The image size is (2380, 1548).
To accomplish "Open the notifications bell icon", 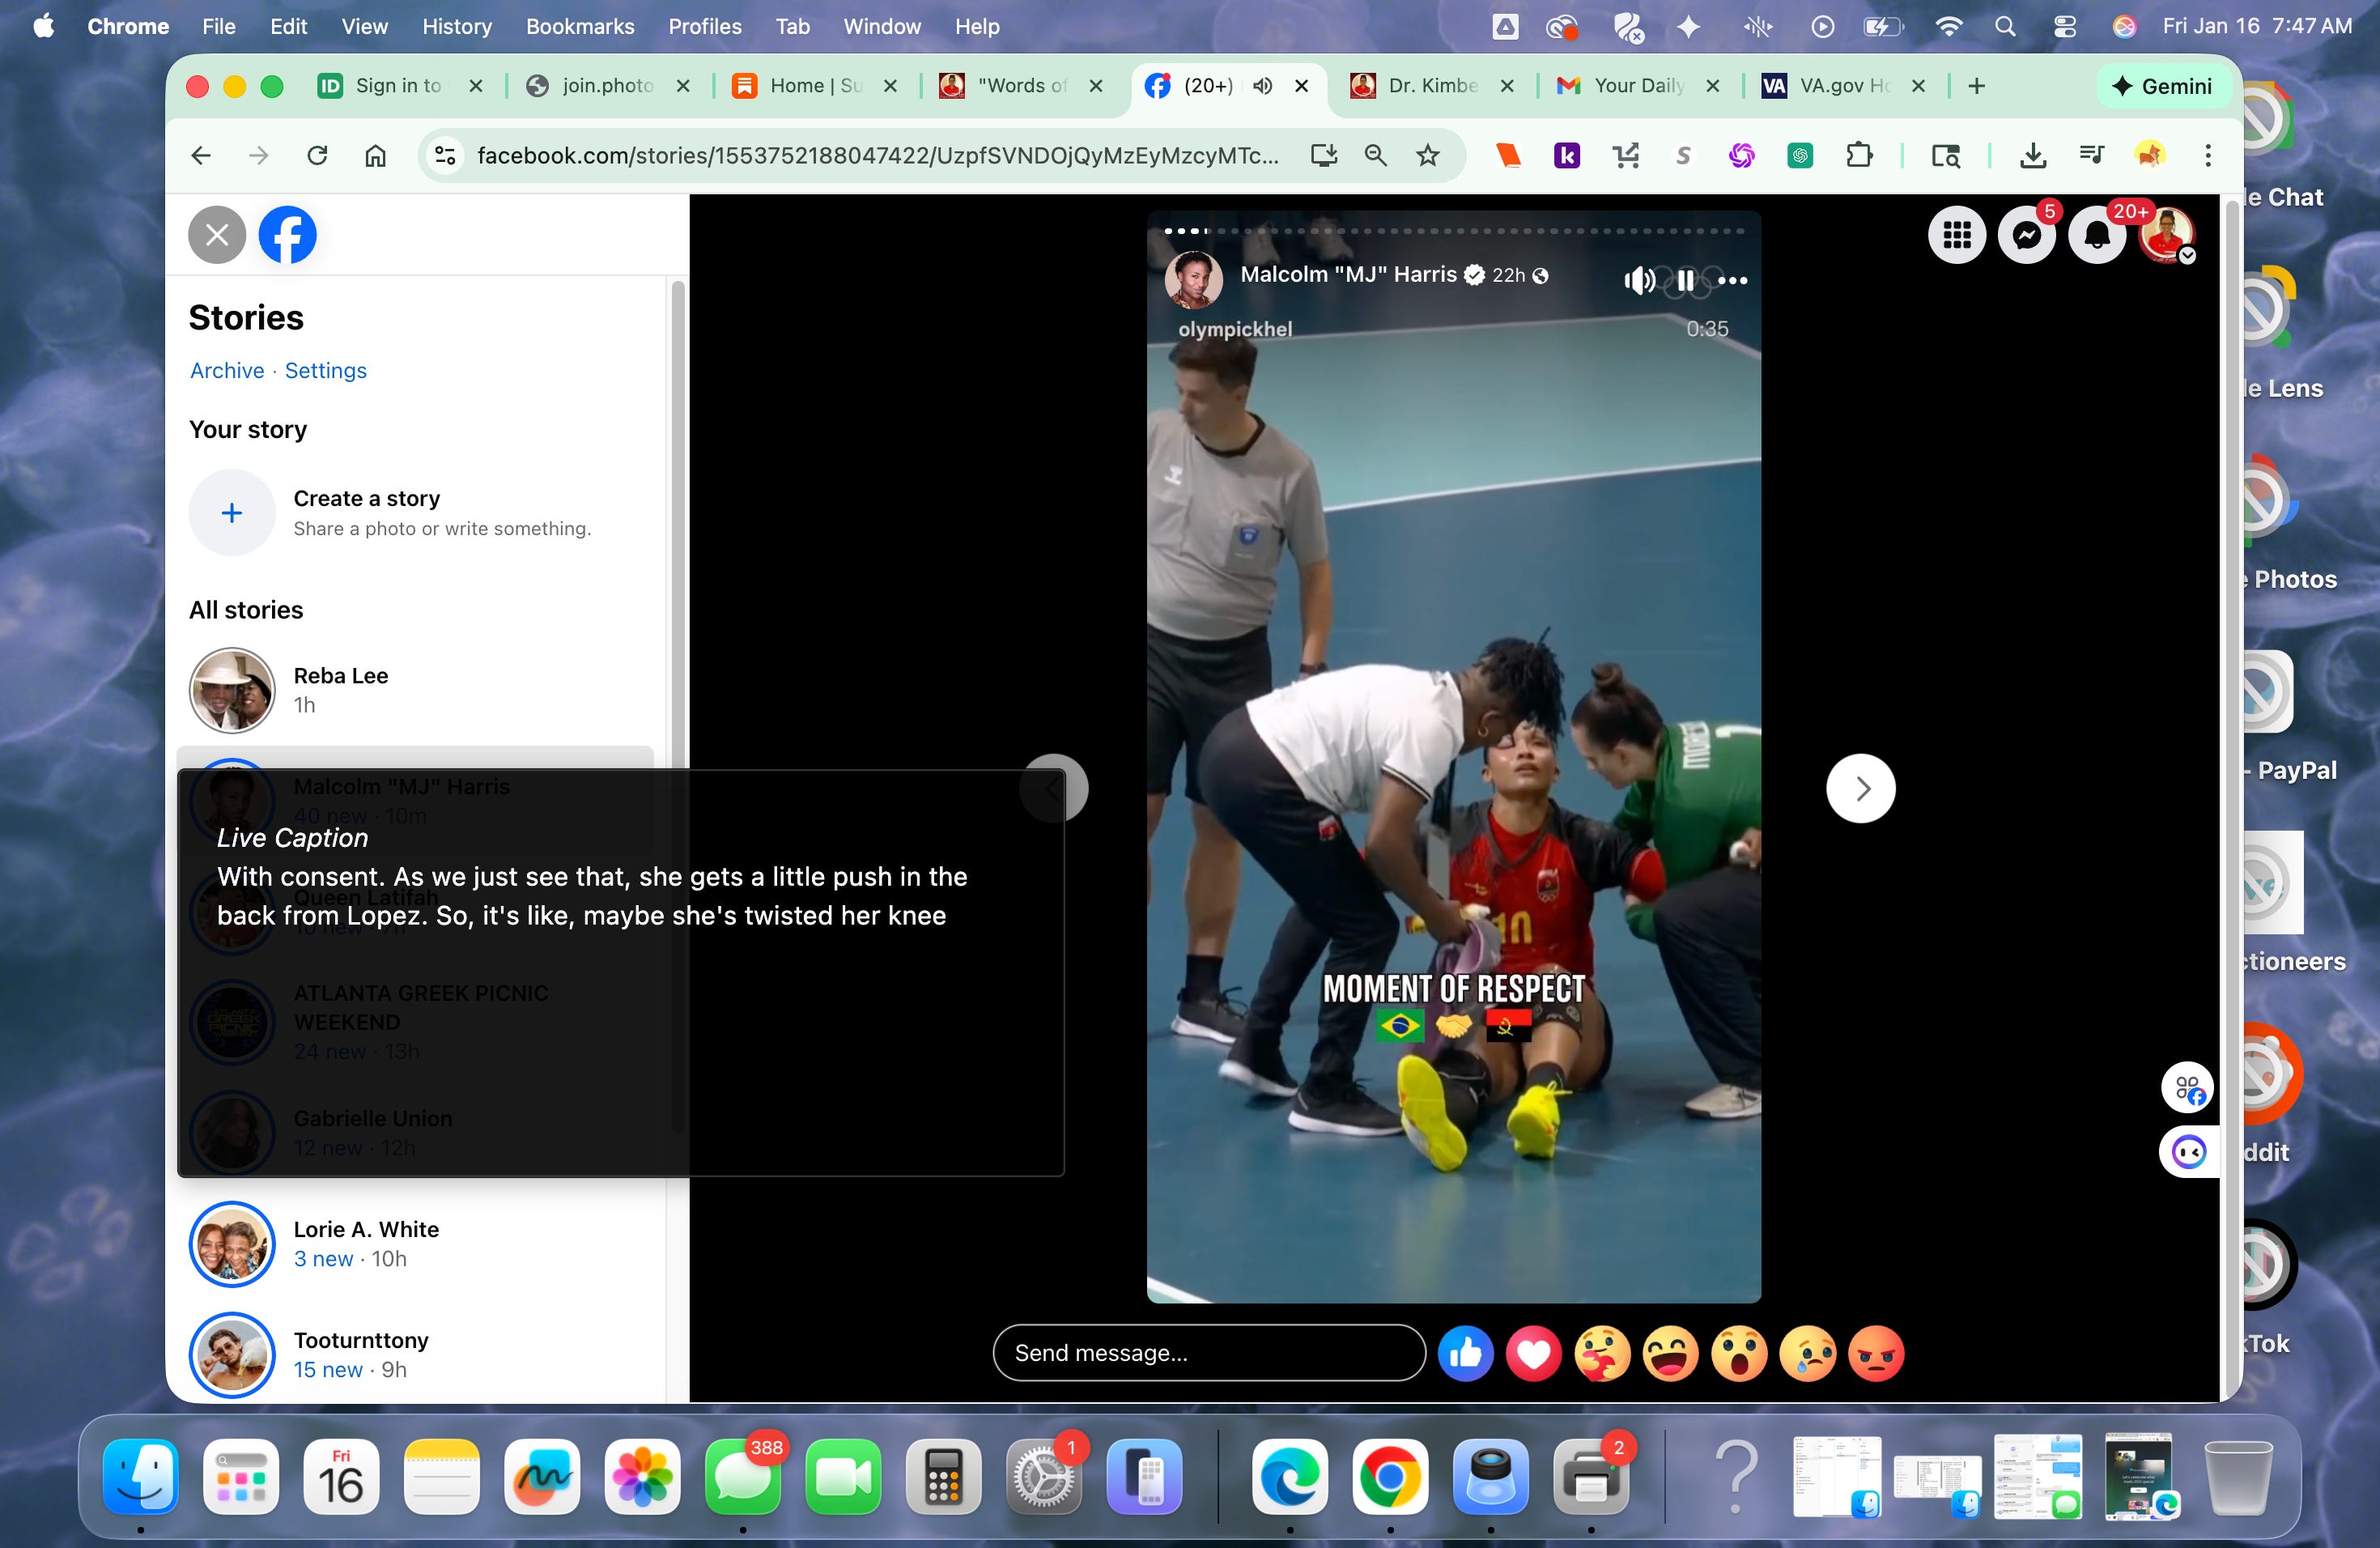I will point(2096,236).
